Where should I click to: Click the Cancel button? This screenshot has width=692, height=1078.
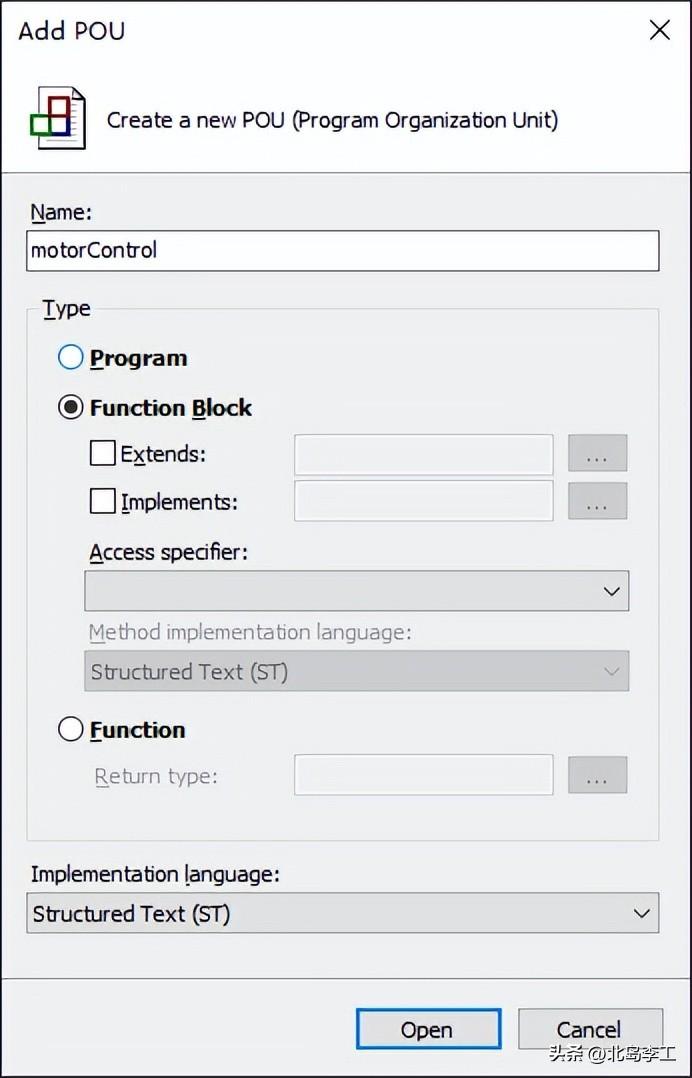pos(589,1029)
